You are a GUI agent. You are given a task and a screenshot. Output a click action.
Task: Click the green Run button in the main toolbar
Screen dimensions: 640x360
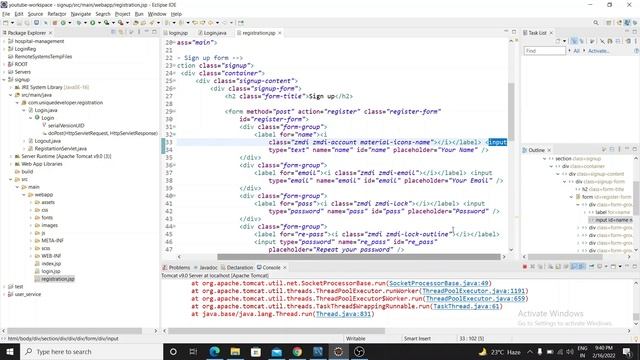pos(93,23)
